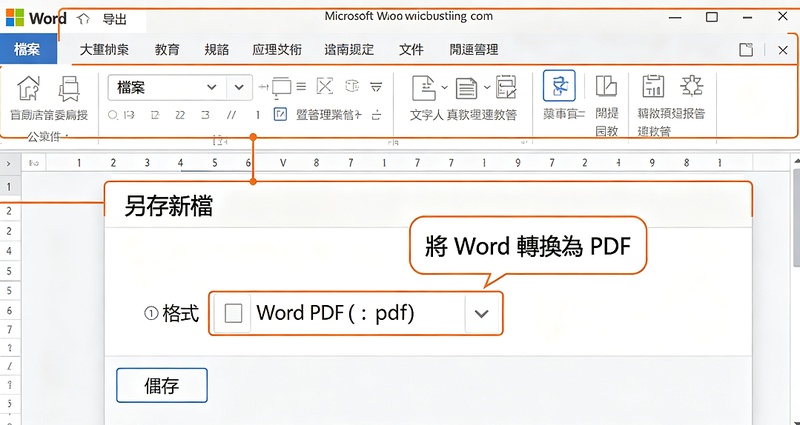Switch to the 開運管理 tab
The height and width of the screenshot is (425, 800).
click(x=473, y=49)
